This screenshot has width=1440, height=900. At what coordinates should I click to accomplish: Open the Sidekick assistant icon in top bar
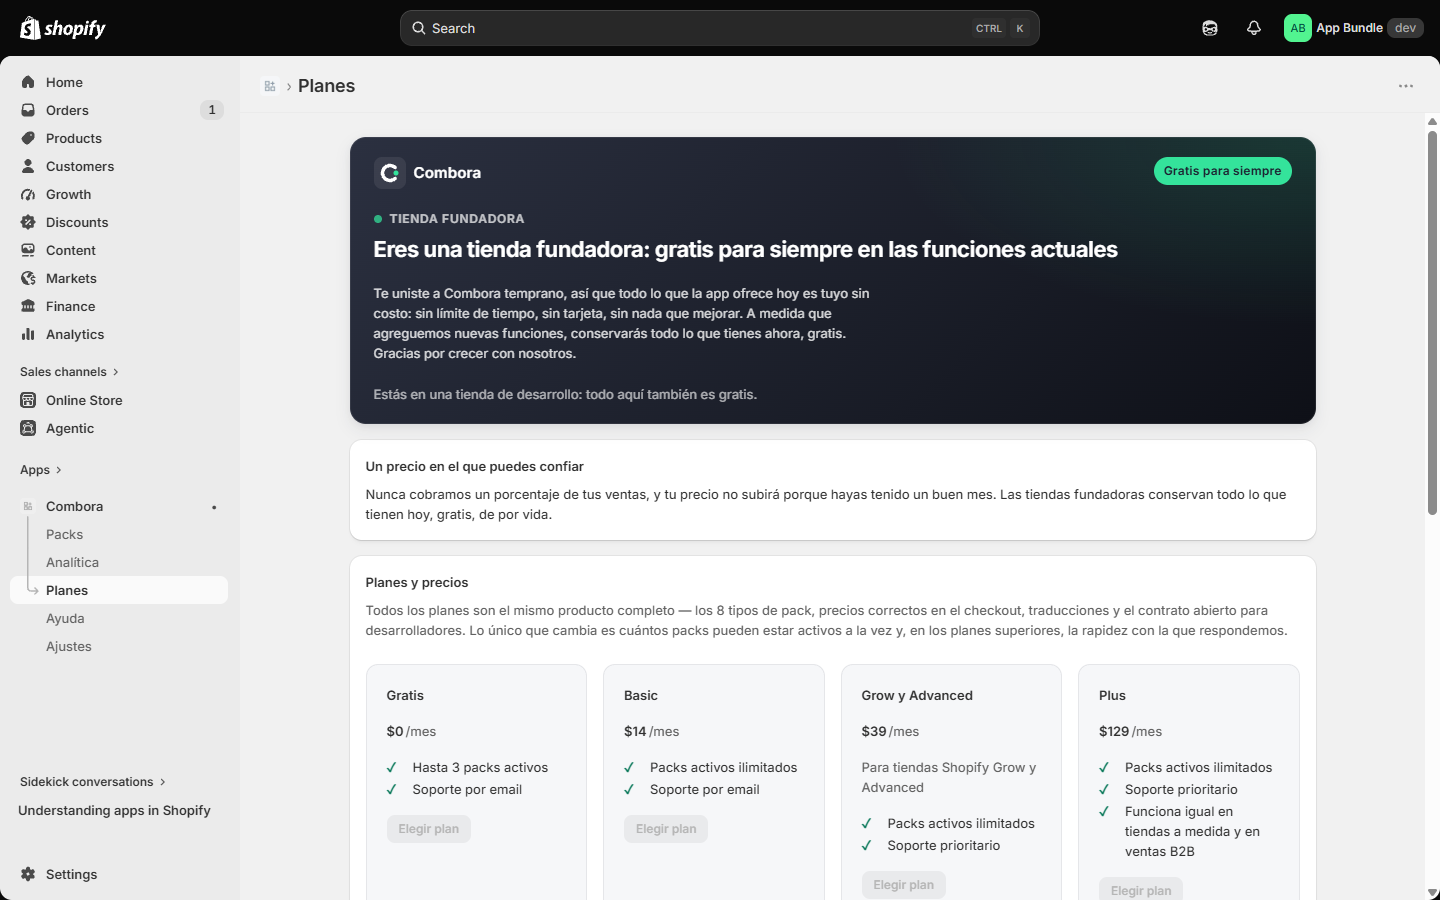(x=1210, y=28)
